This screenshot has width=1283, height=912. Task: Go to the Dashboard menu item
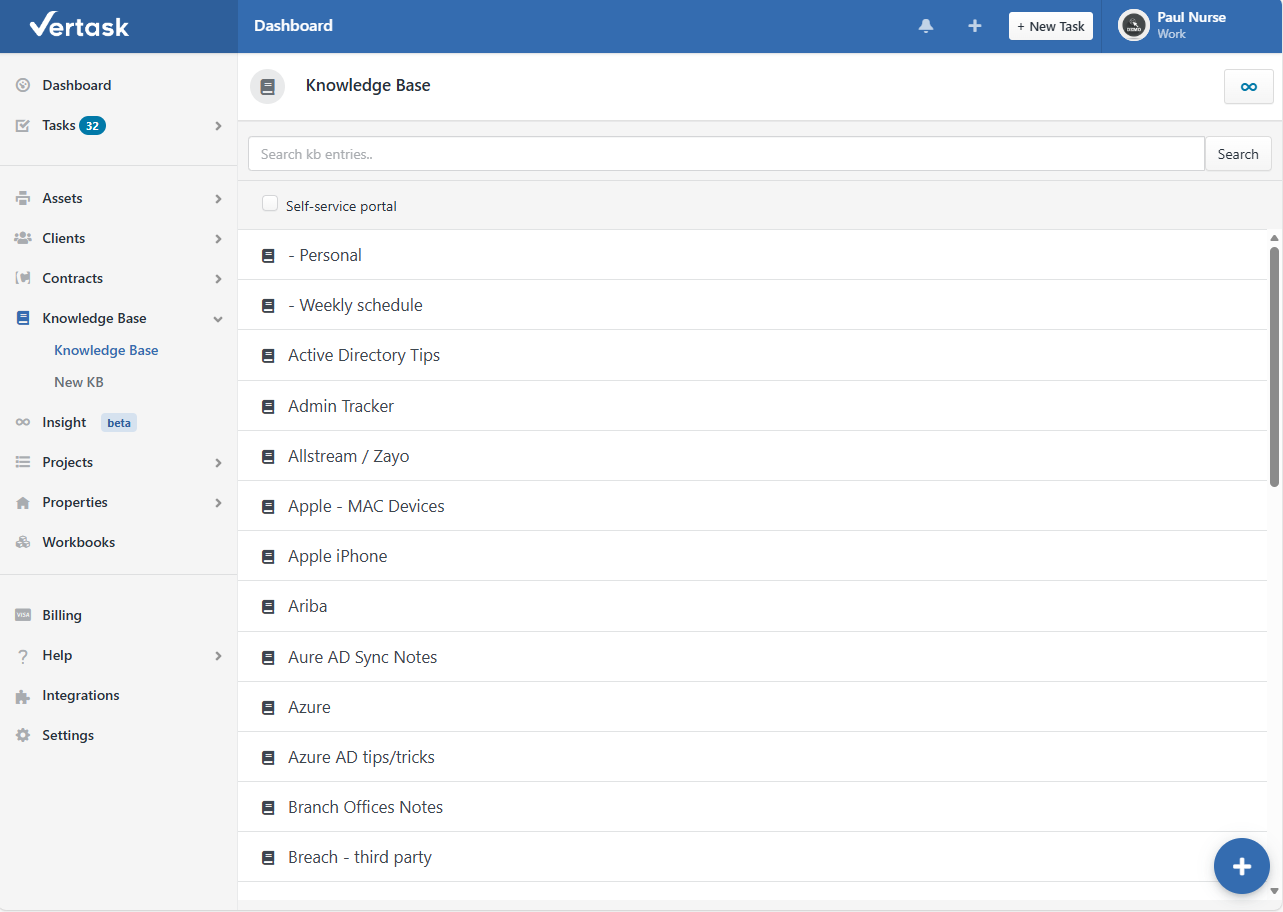(x=75, y=85)
